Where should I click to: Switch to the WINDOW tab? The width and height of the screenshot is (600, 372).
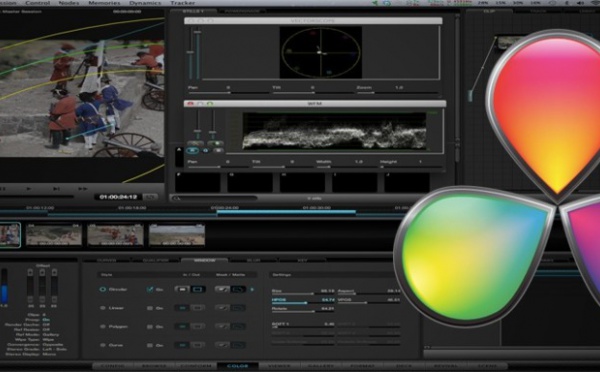[x=204, y=260]
